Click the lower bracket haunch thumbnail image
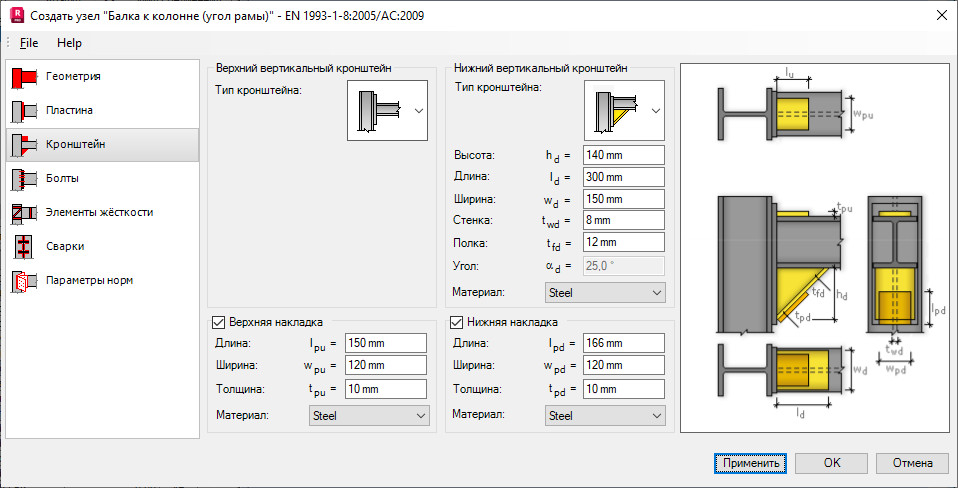Image resolution: width=958 pixels, height=488 pixels. tap(616, 111)
